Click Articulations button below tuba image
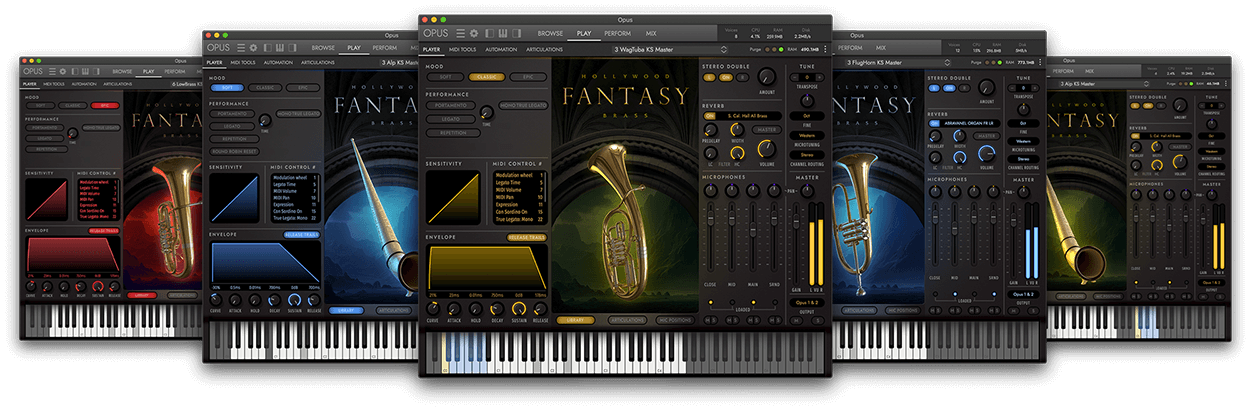The height and width of the screenshot is (411, 1250). pos(628,320)
